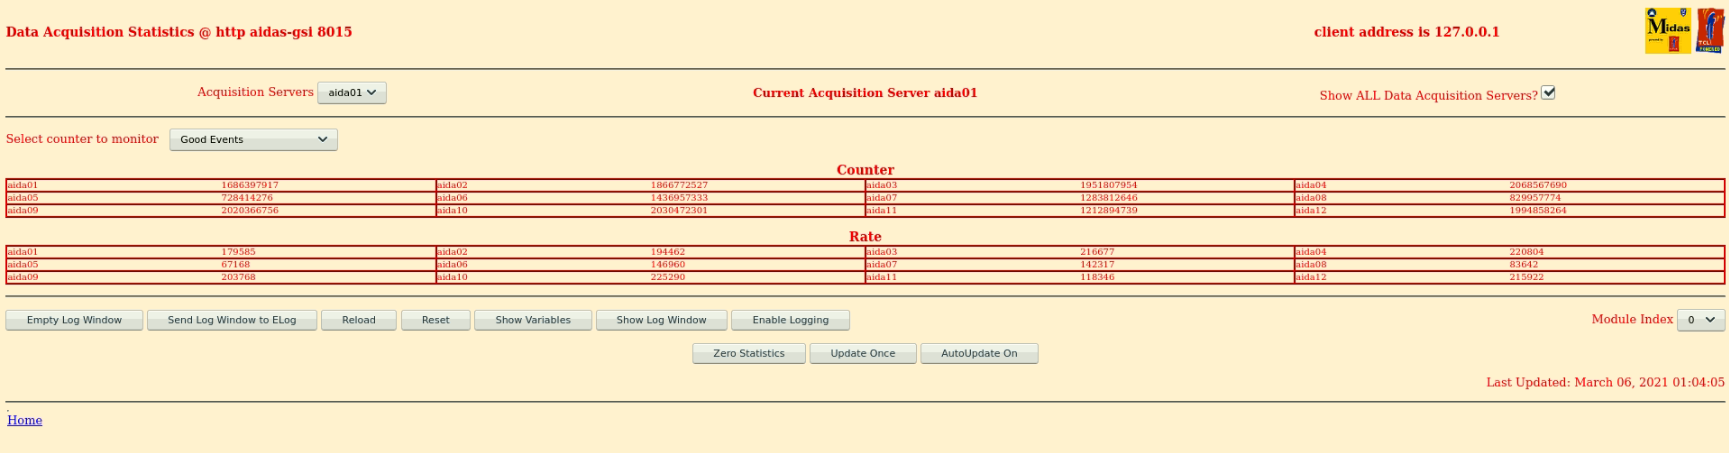Select rate value 215922 for aida12
Image resolution: width=1729 pixels, height=453 pixels.
pyautogui.click(x=1527, y=277)
